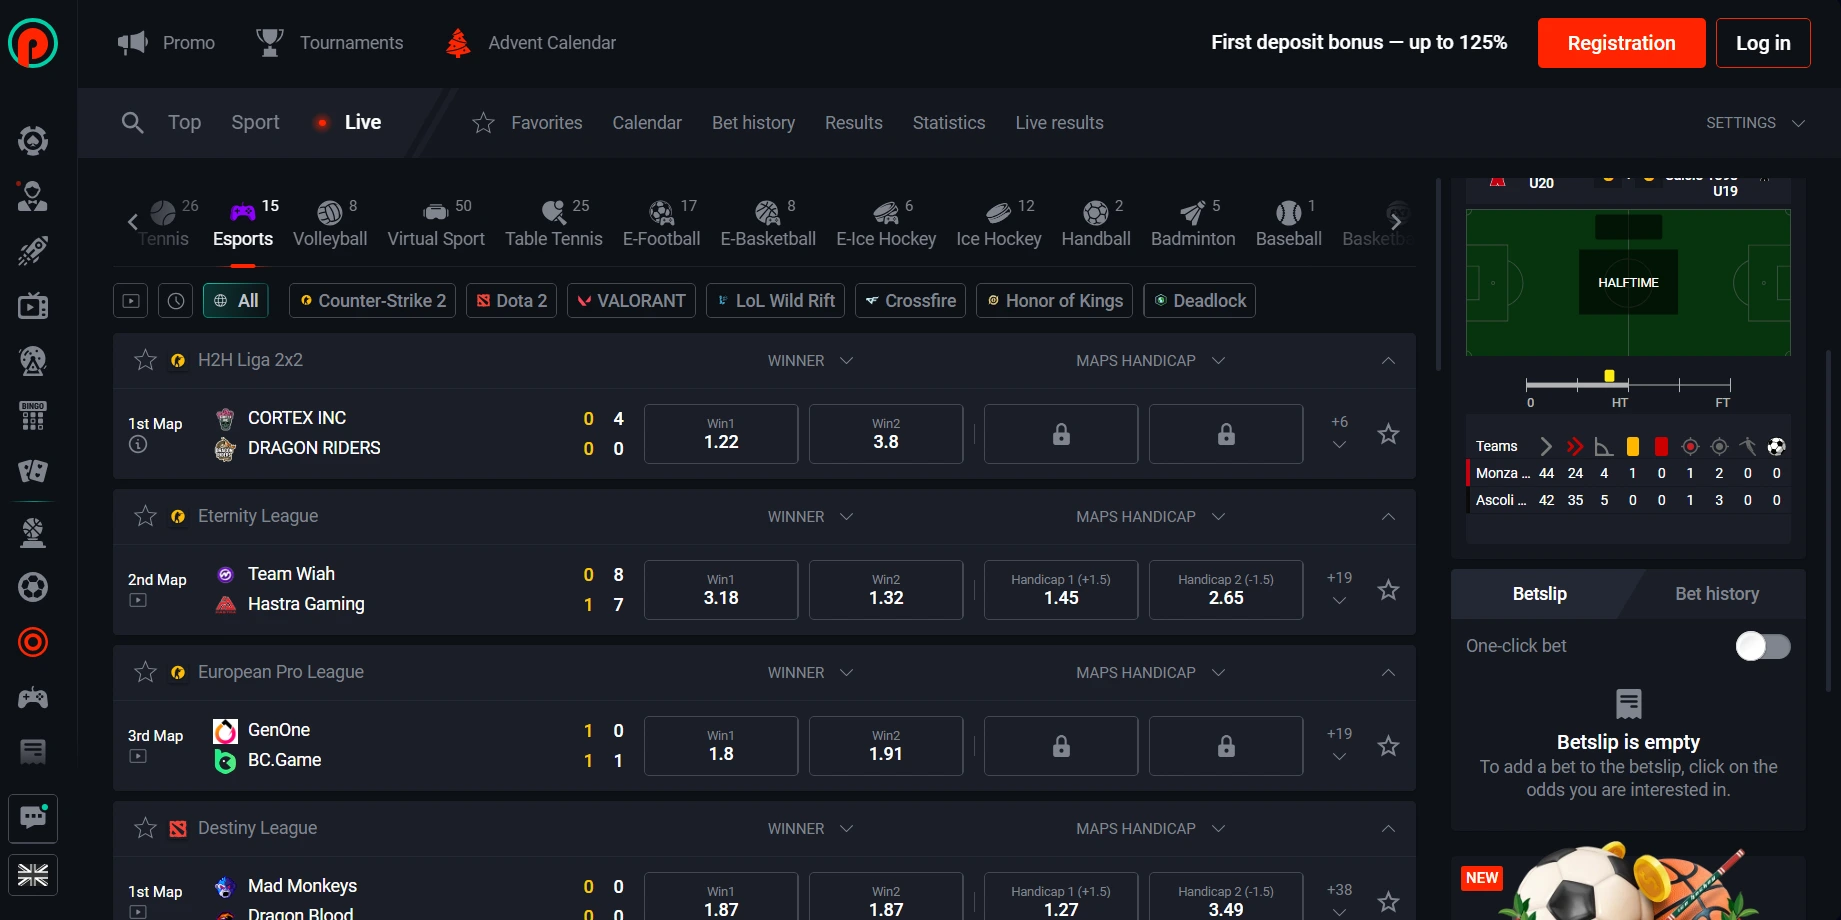1841x920 pixels.
Task: Open video stream for Team Wiah match
Action: click(138, 600)
